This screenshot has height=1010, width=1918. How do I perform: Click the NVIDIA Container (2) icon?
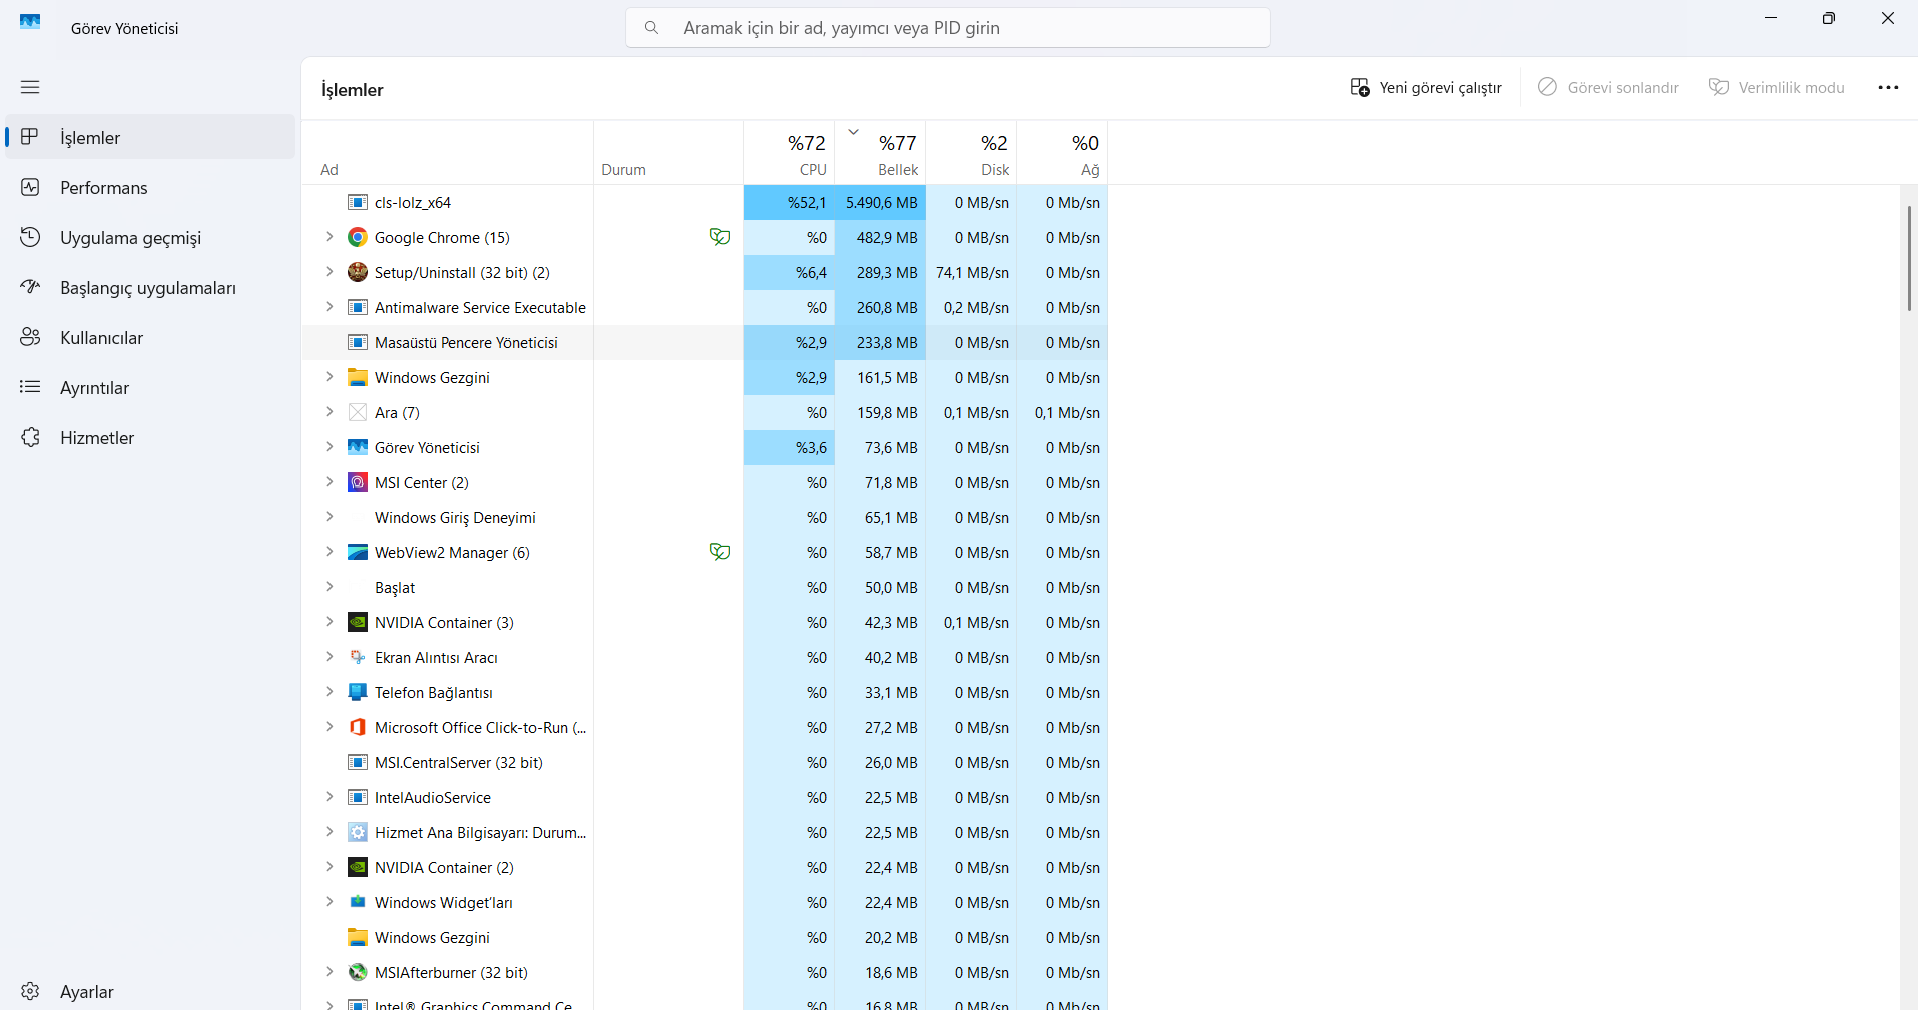(357, 867)
